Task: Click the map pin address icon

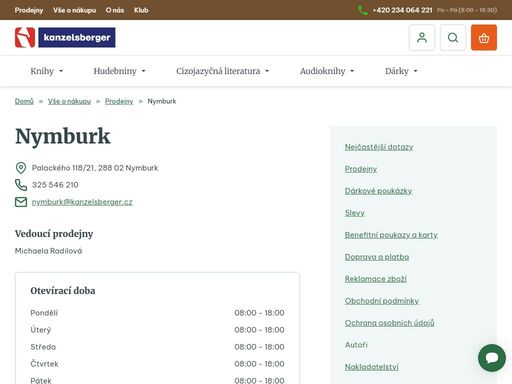Action: click(21, 168)
